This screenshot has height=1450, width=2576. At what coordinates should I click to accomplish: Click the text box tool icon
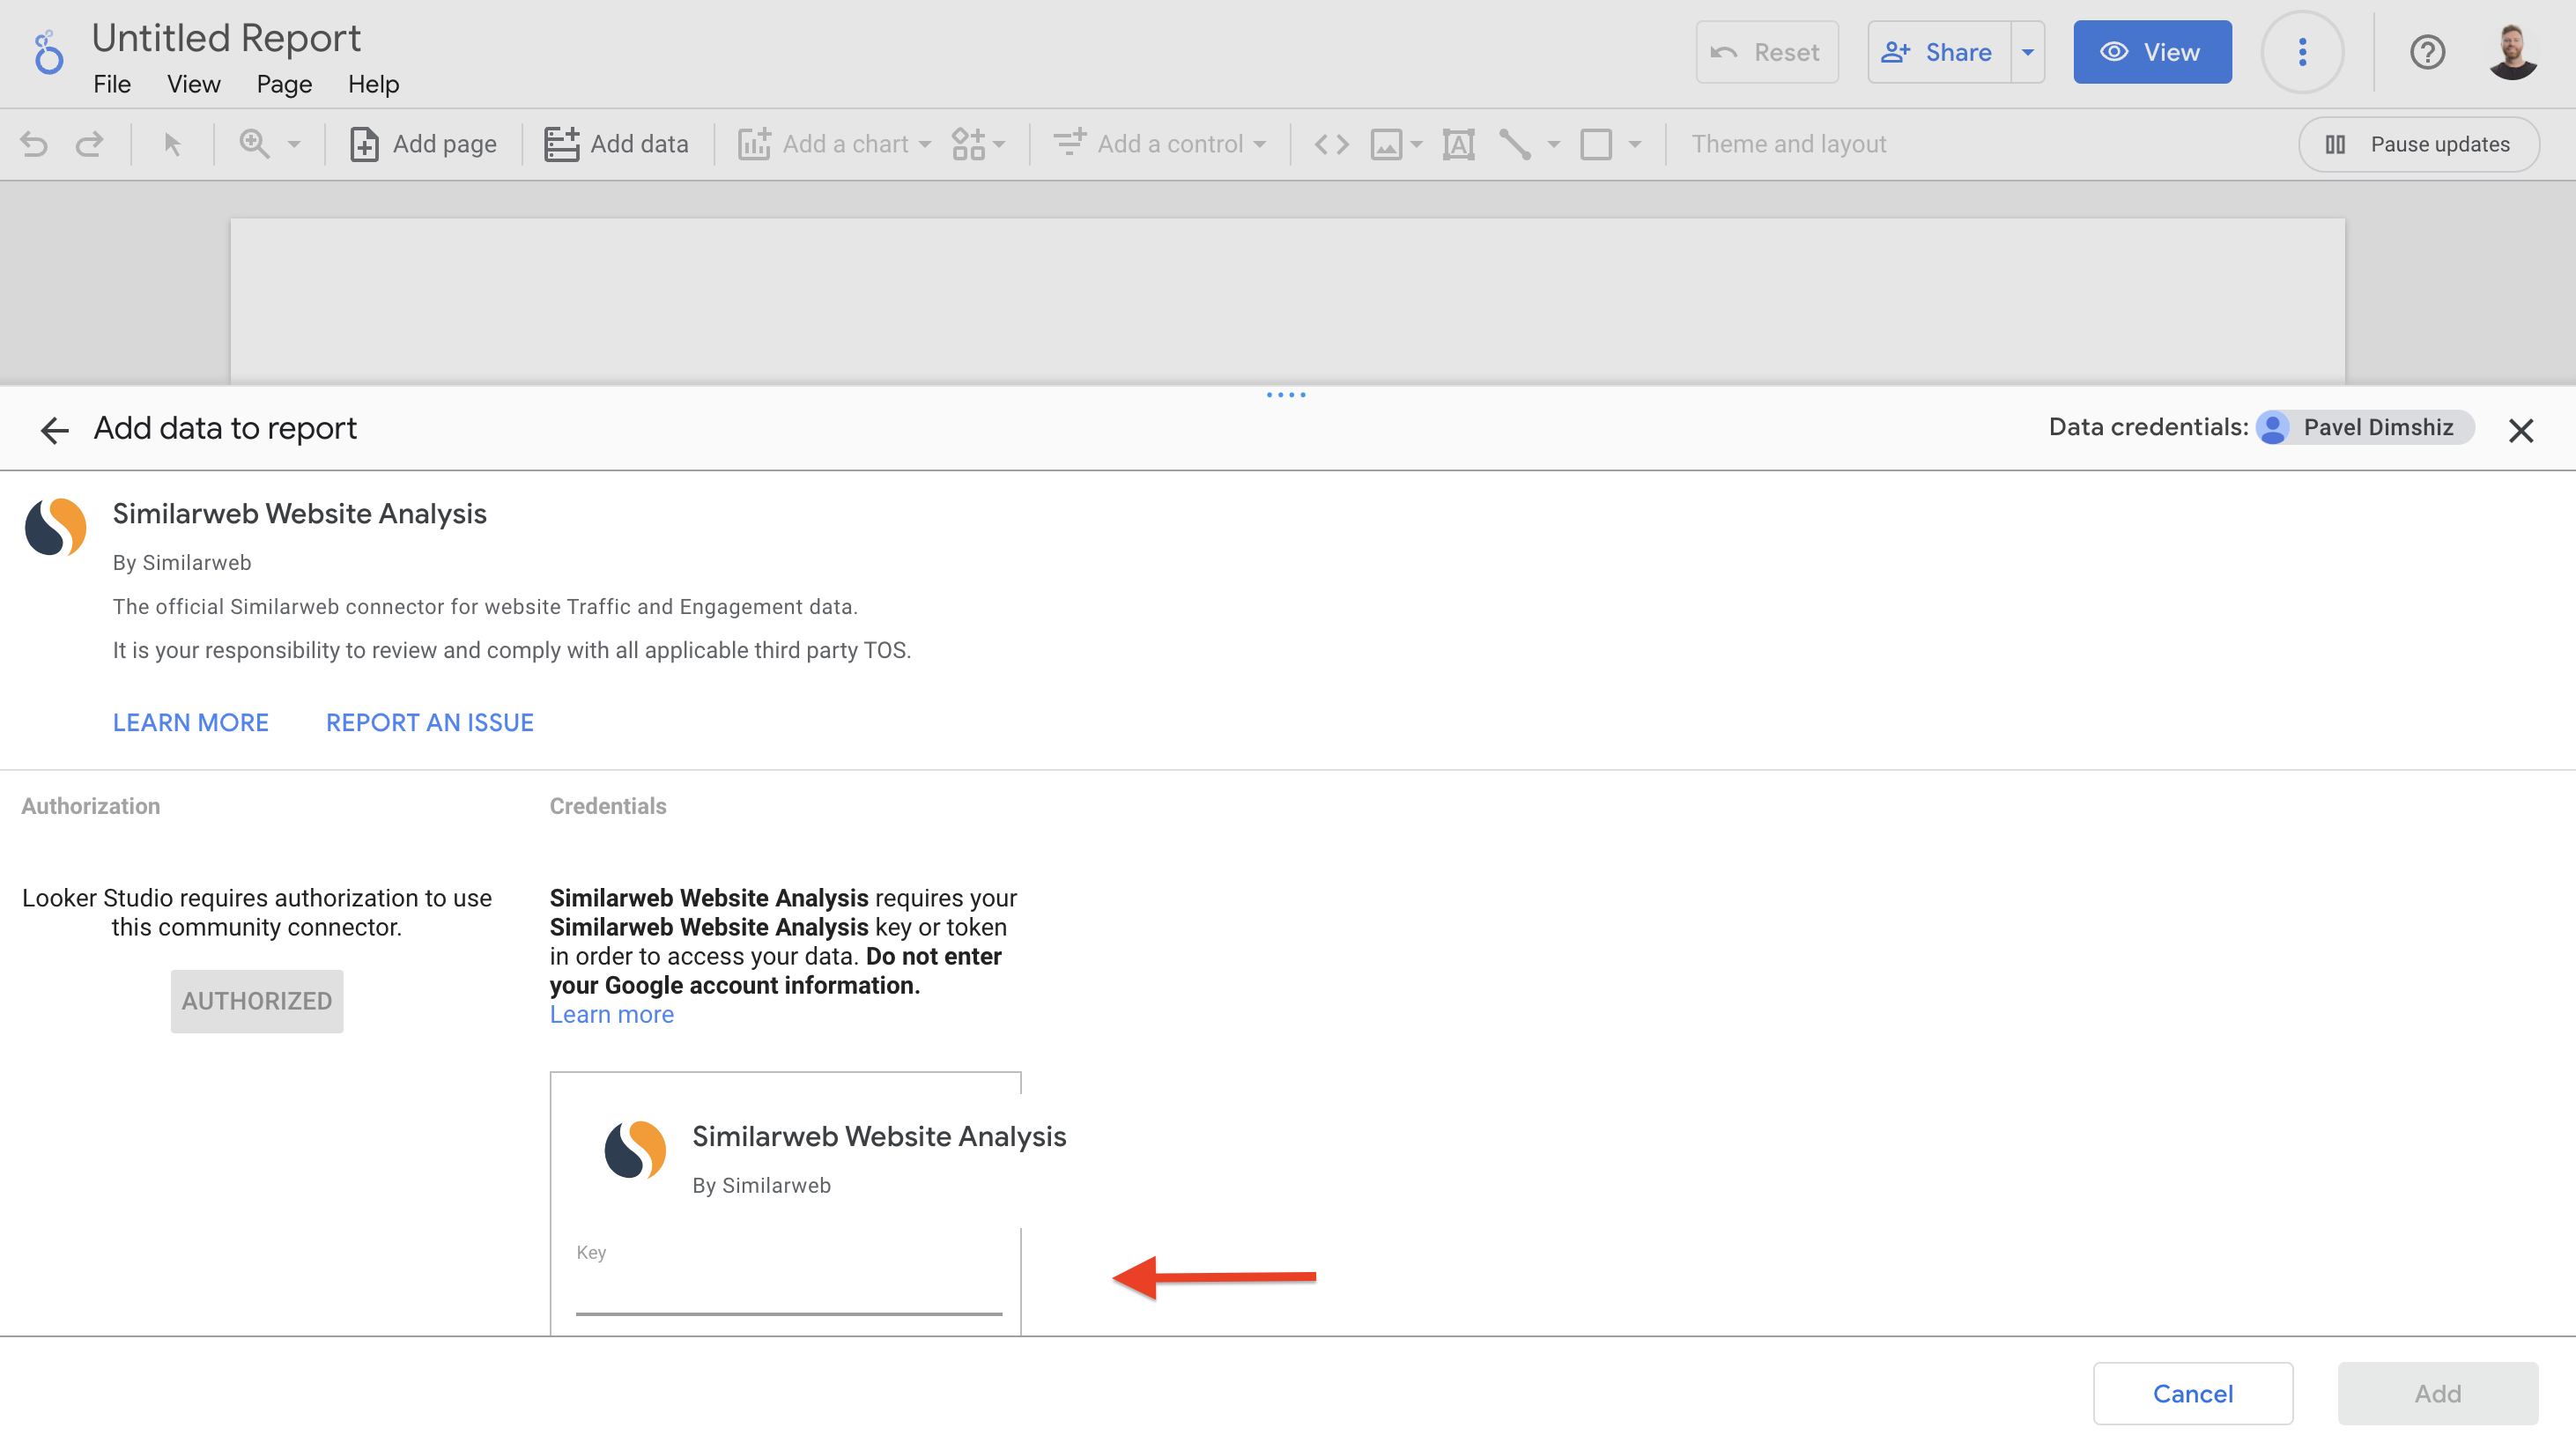tap(1458, 144)
